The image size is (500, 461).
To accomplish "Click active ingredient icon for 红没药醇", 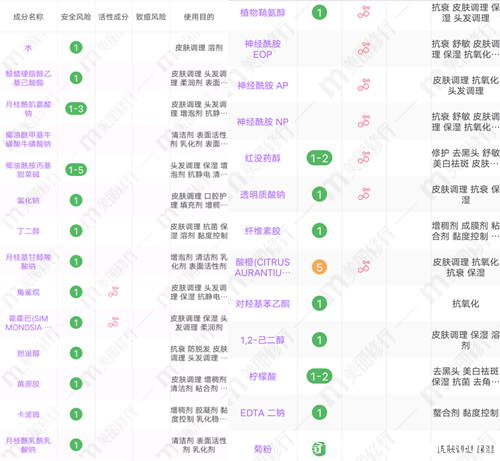I will tap(364, 158).
